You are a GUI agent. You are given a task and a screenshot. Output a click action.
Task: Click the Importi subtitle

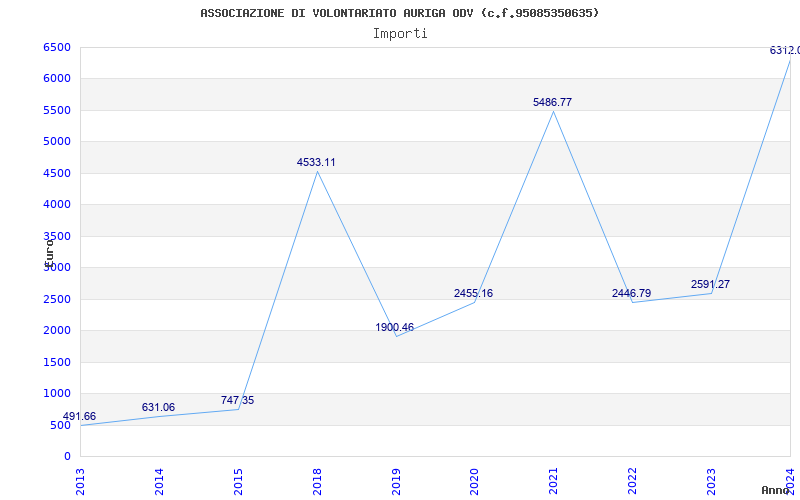click(400, 34)
